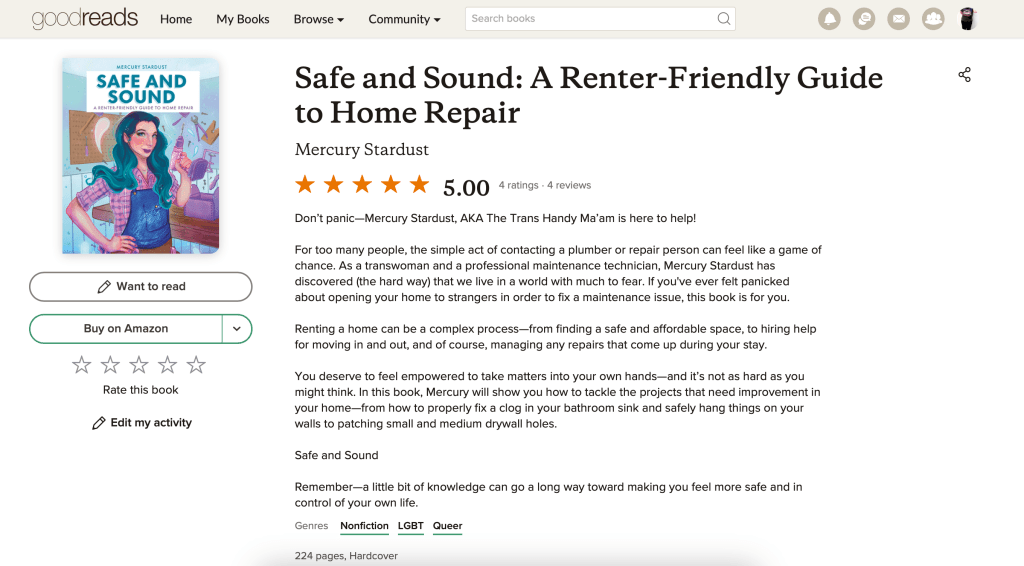This screenshot has width=1024, height=566.
Task: Navigate to Home in the navbar
Action: tap(176, 19)
